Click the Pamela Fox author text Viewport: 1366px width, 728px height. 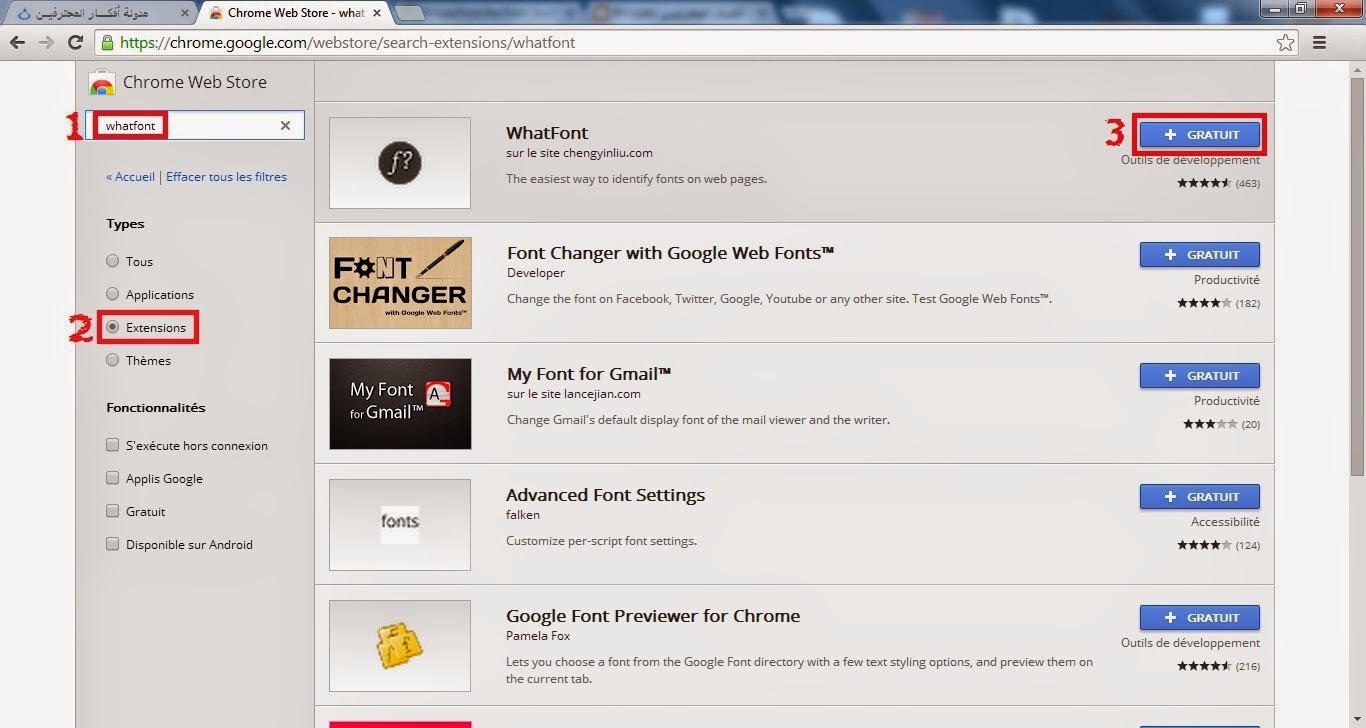tap(539, 636)
